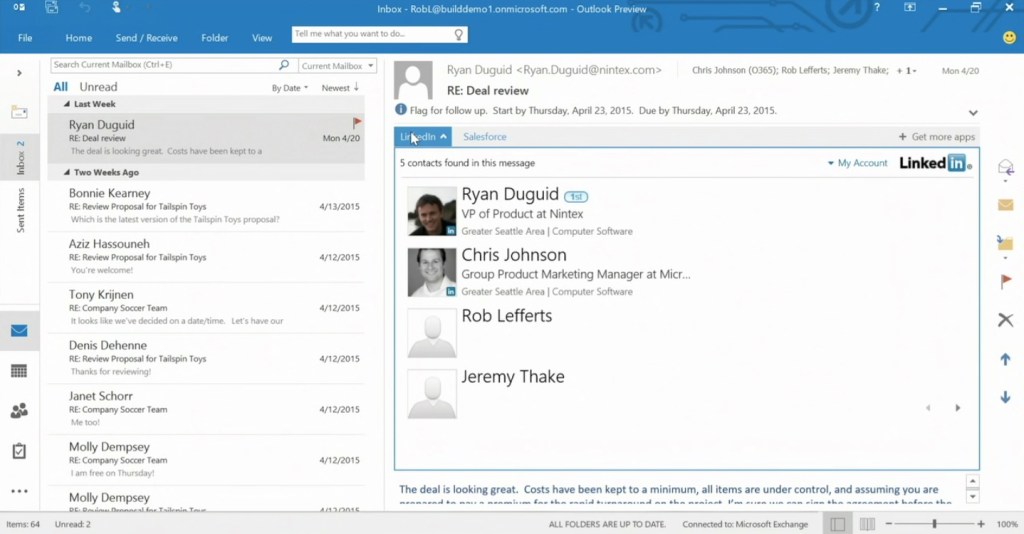This screenshot has height=534, width=1024.
Task: Click the search magnifier in mailbox search
Action: tap(284, 65)
